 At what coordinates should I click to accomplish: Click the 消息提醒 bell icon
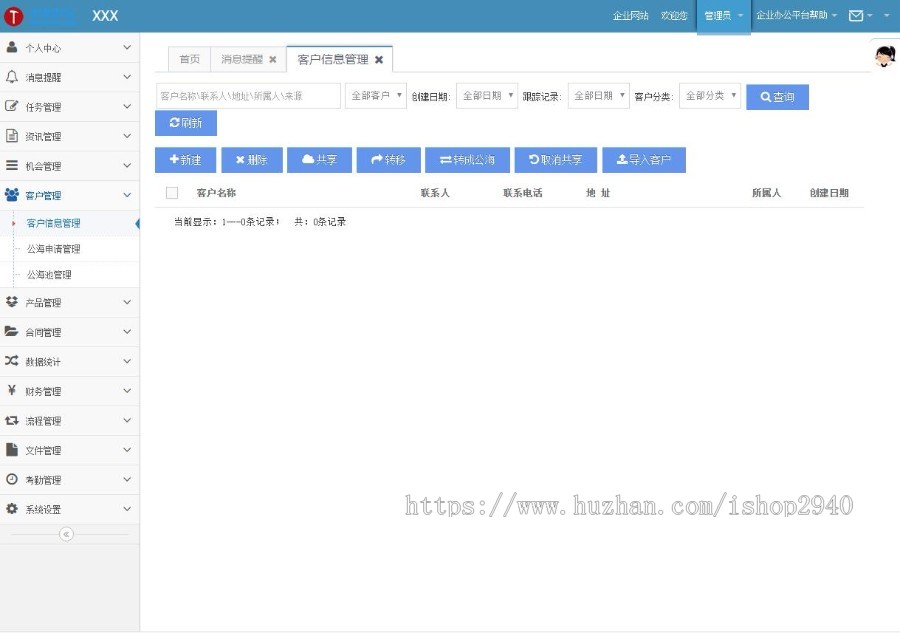click(10, 76)
